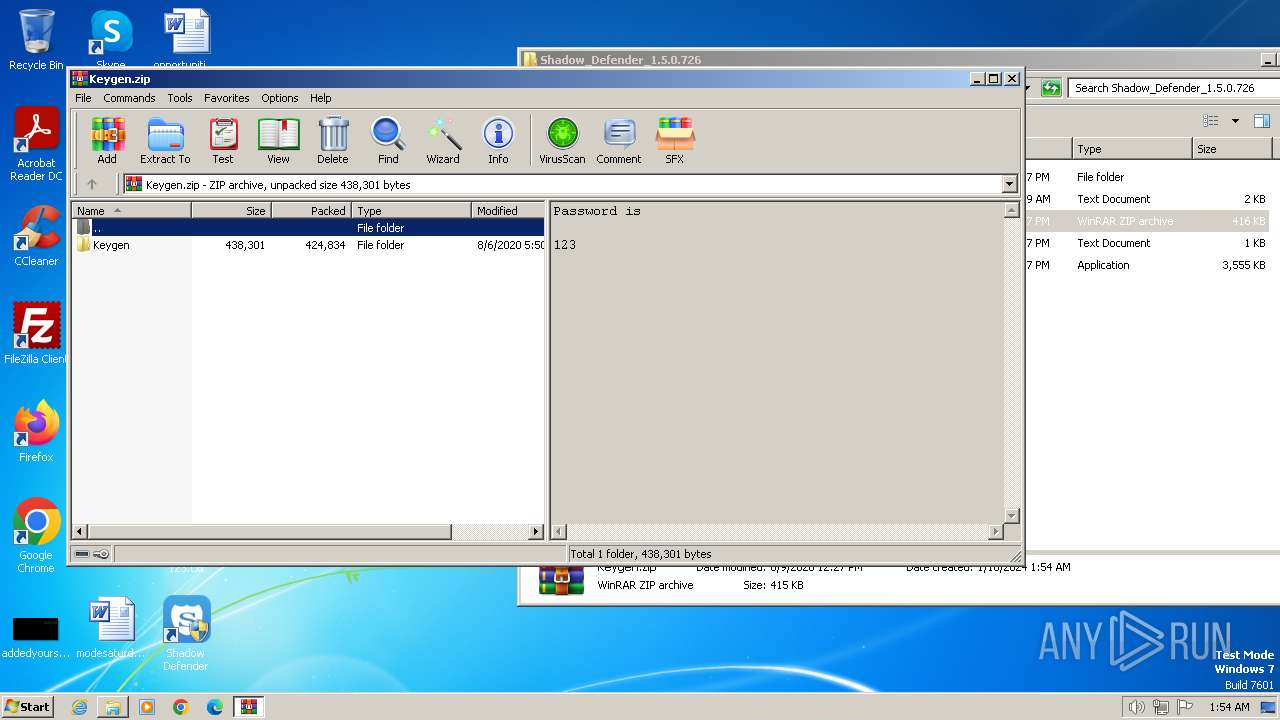The width and height of the screenshot is (1280, 720).
Task: Click the 'Password is' comment text
Action: [597, 211]
